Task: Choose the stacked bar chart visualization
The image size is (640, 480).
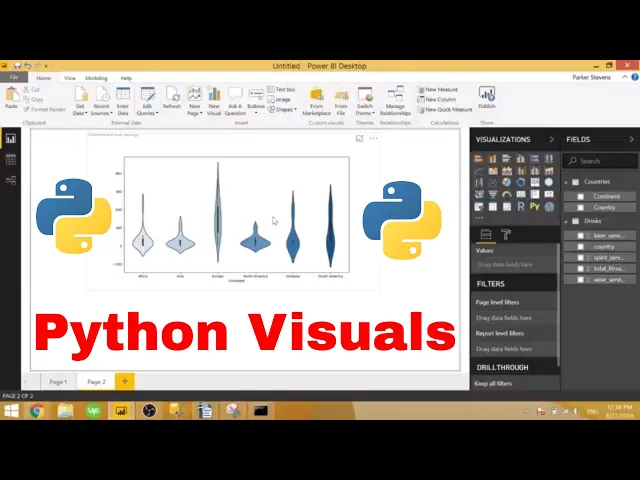Action: (x=479, y=159)
